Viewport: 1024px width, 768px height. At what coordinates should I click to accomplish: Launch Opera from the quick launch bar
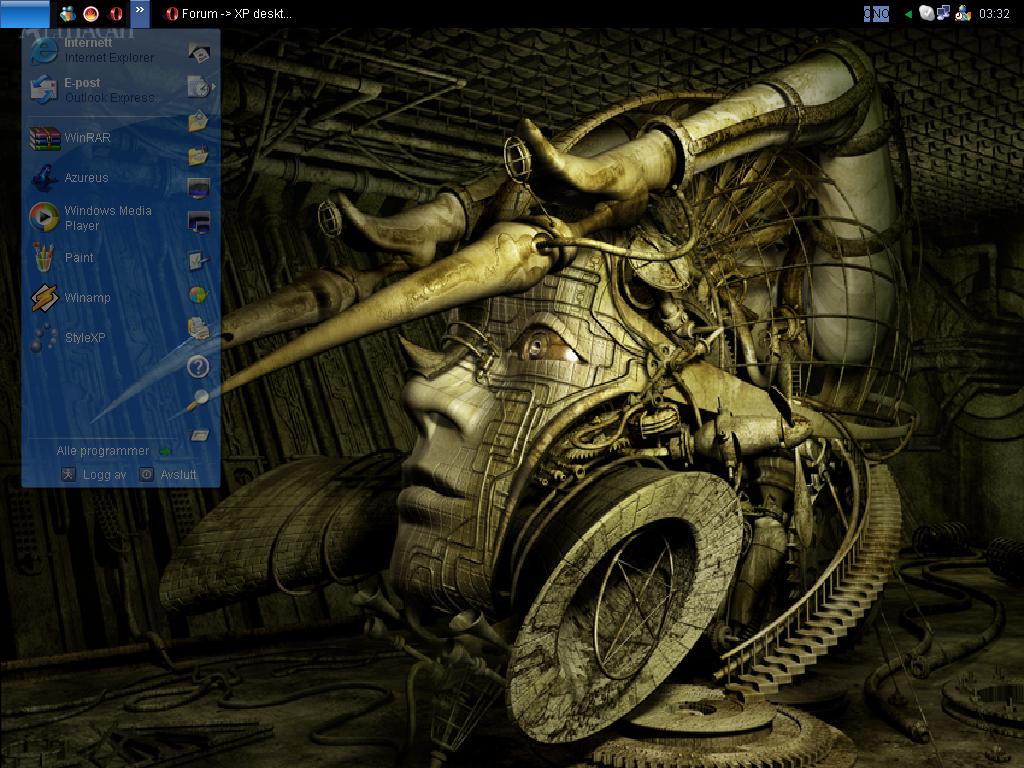point(116,14)
